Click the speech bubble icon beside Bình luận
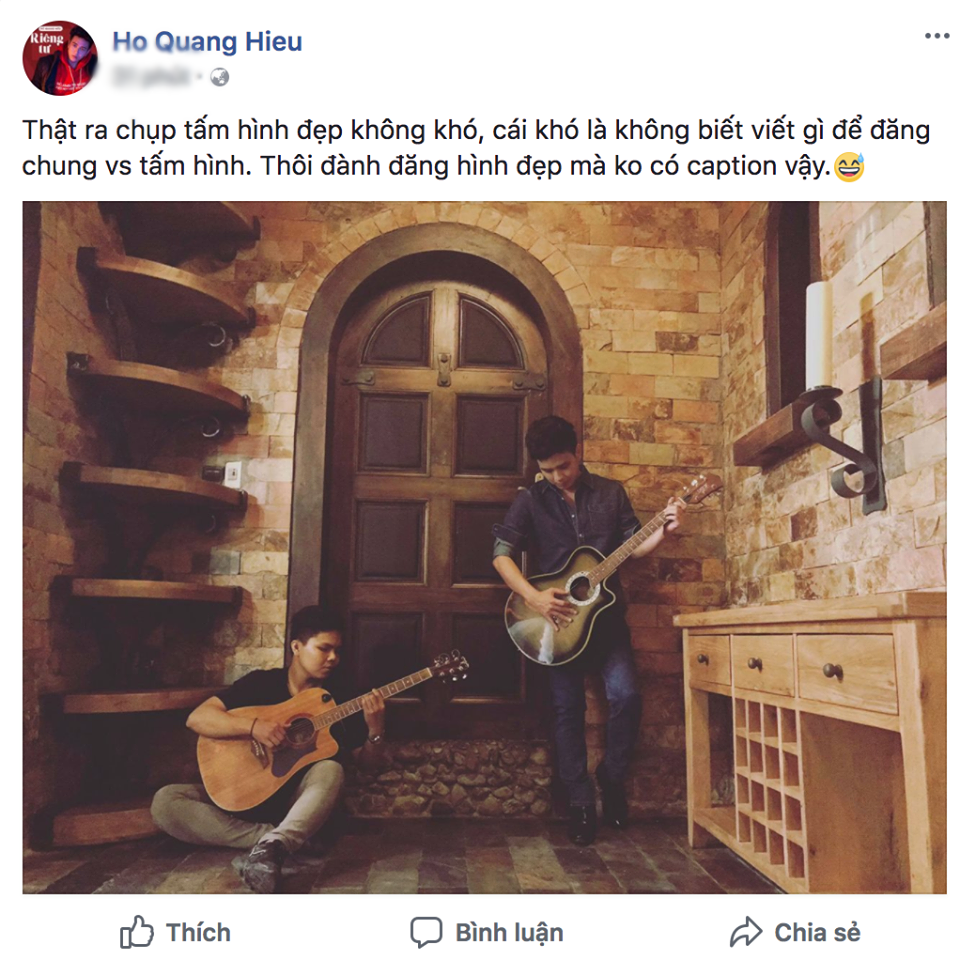The width and height of the screenshot is (960, 960). [x=428, y=932]
